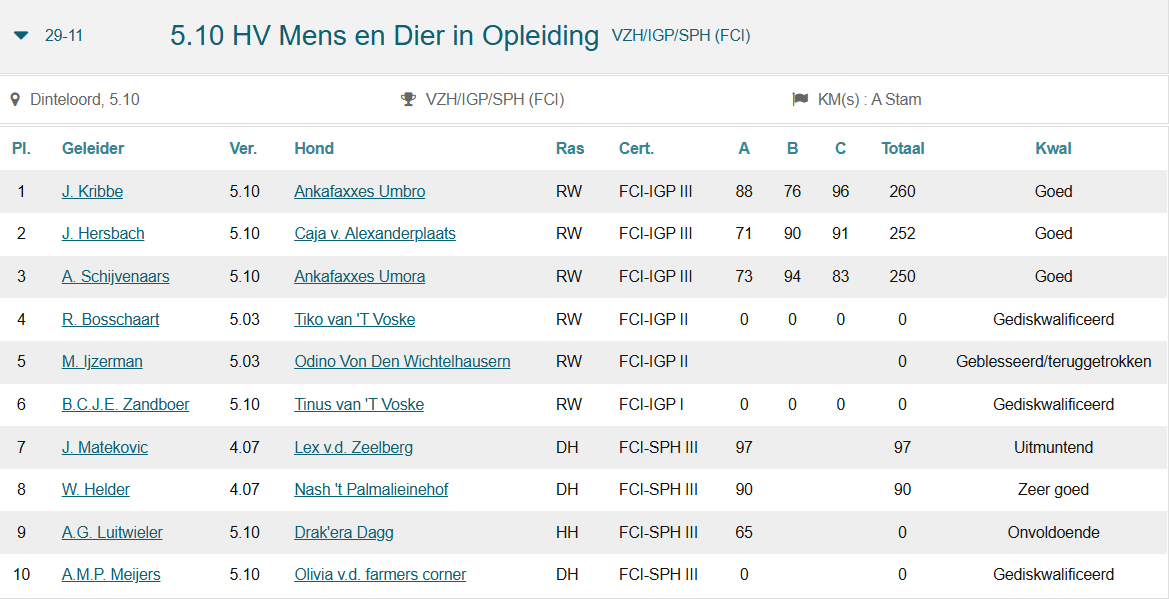Open R. Bosschaart handler link
Screen dimensions: 1169x611
pos(110,320)
